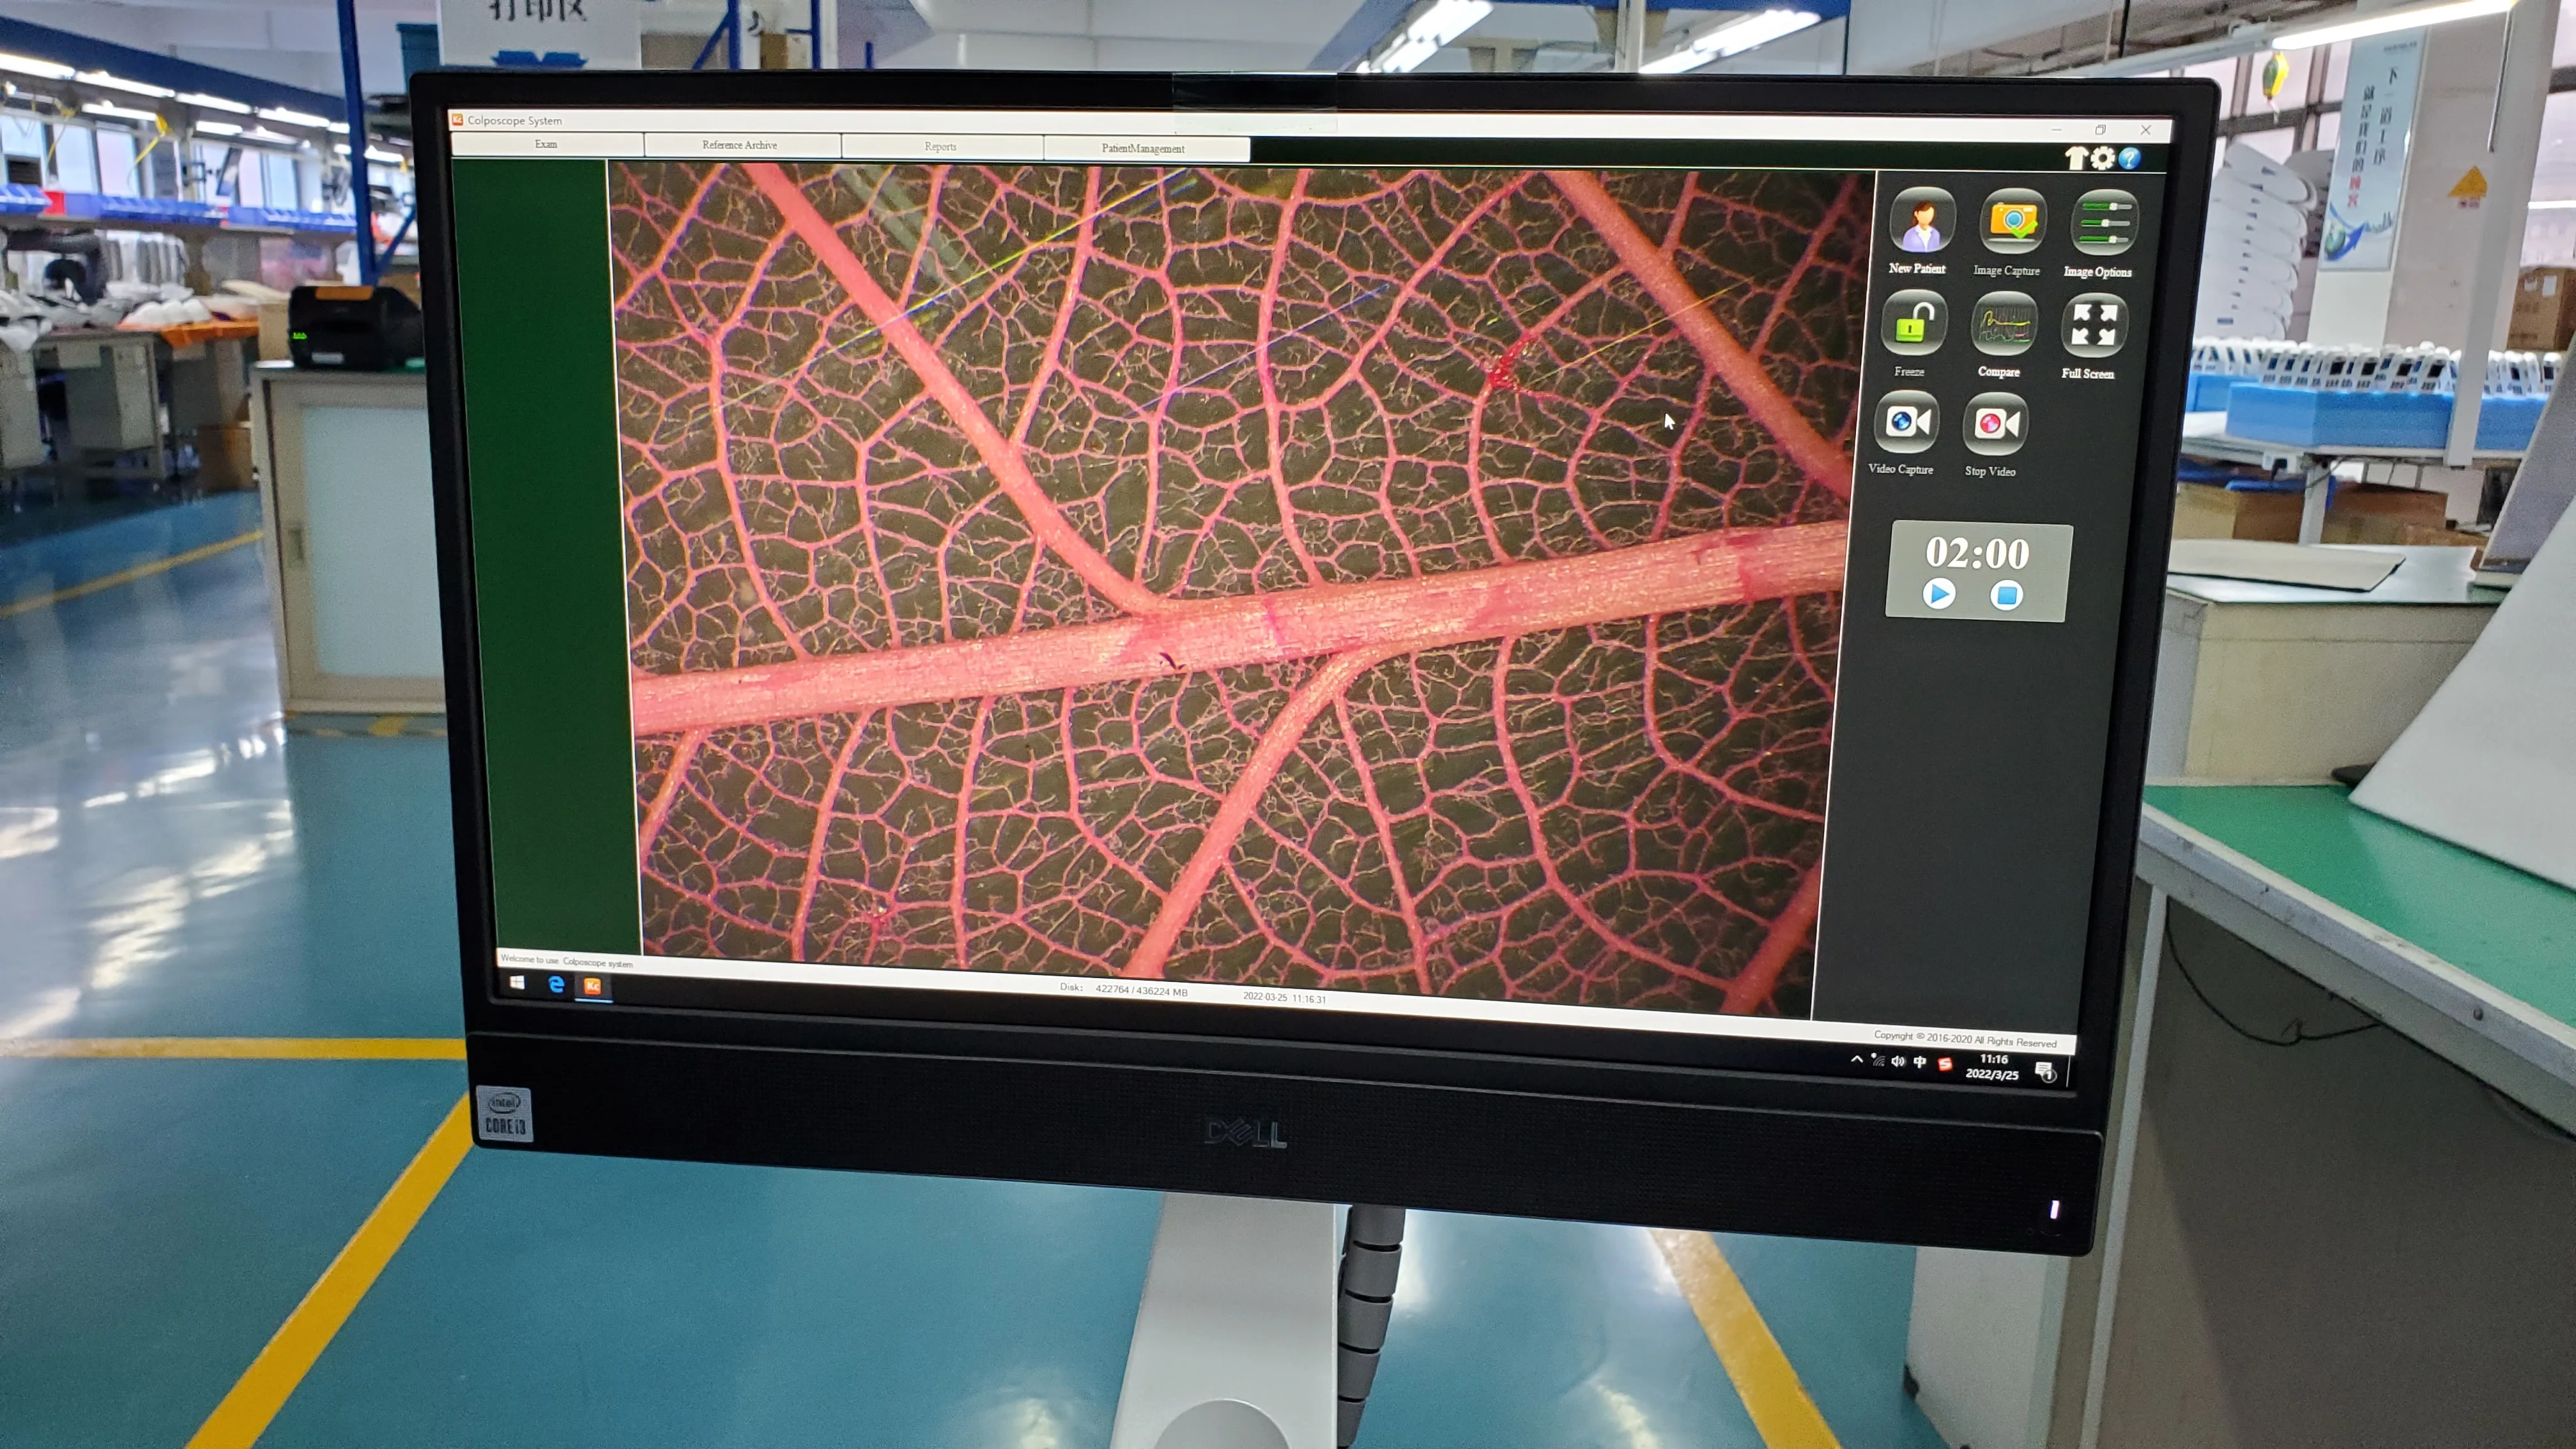The image size is (2576, 1449).
Task: Switch to the Exam tab
Action: 546,144
